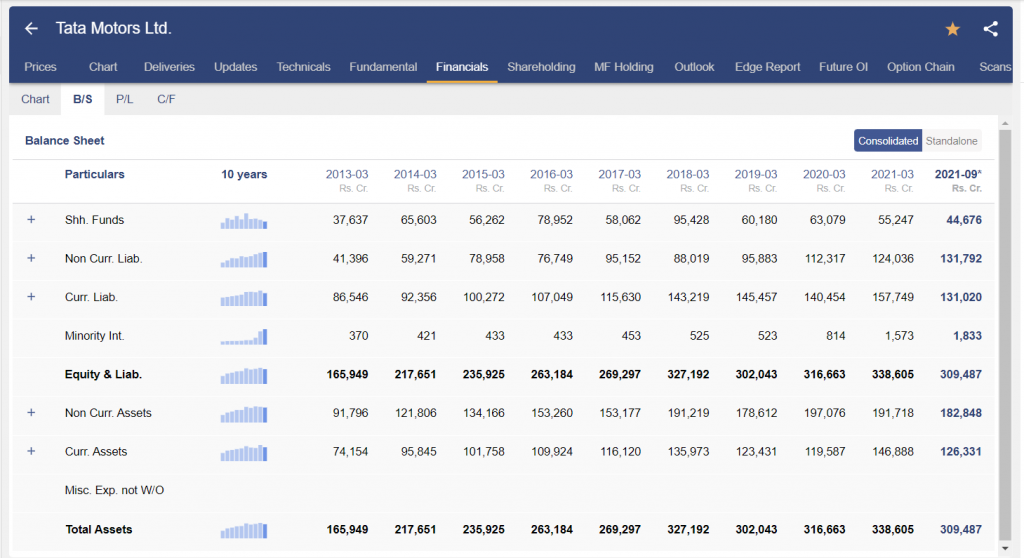
Task: Click the Particulars column header
Action: [94, 174]
